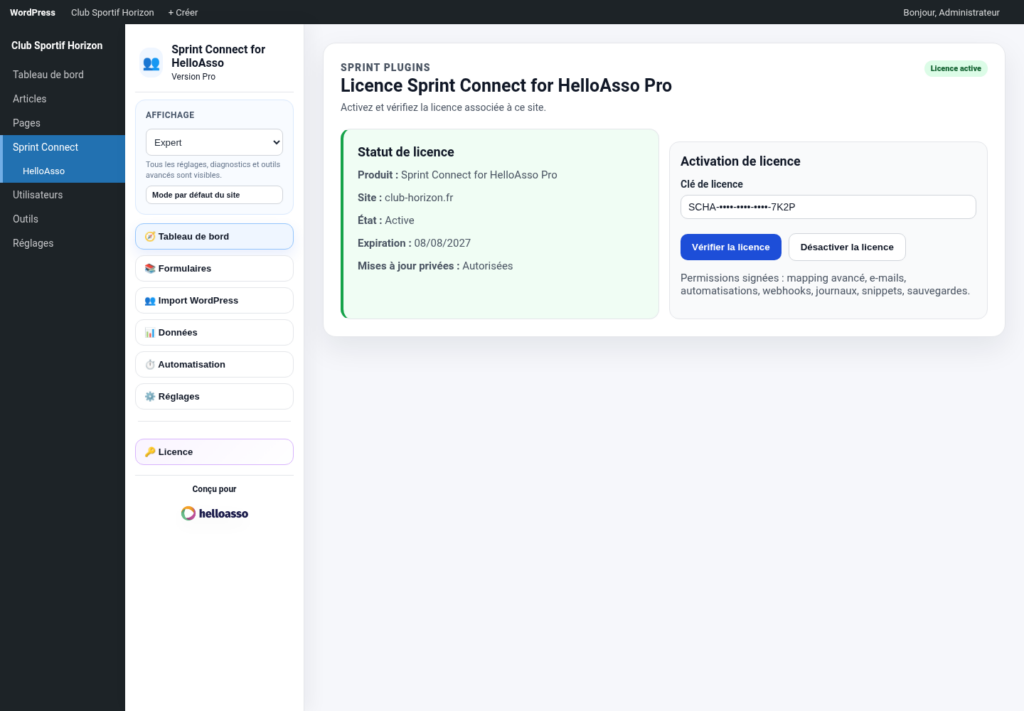Click the Statut de licence heading

(x=406, y=152)
